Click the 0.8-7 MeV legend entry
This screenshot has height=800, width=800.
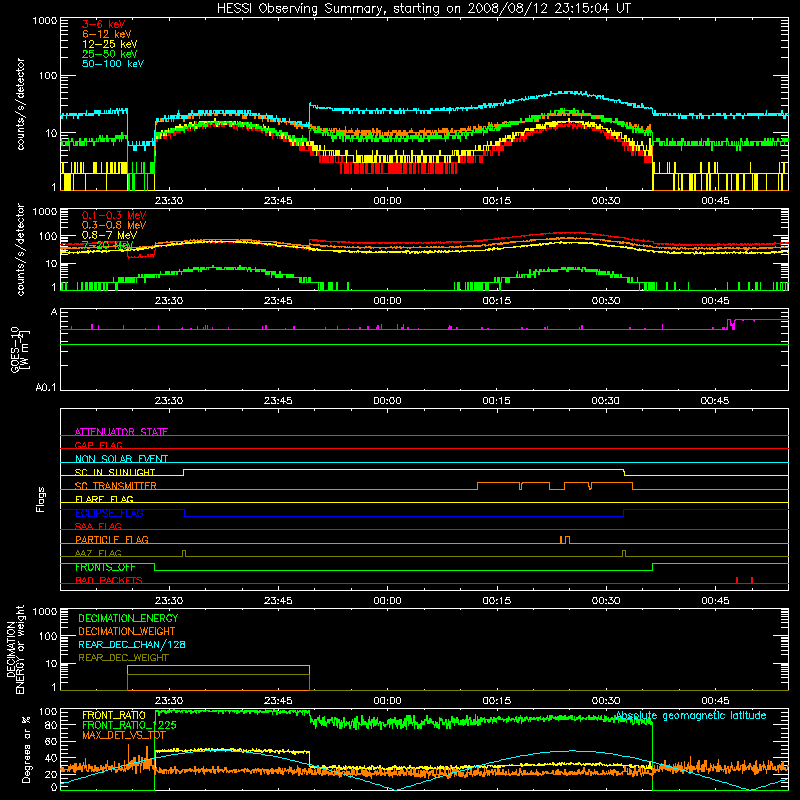[x=109, y=235]
